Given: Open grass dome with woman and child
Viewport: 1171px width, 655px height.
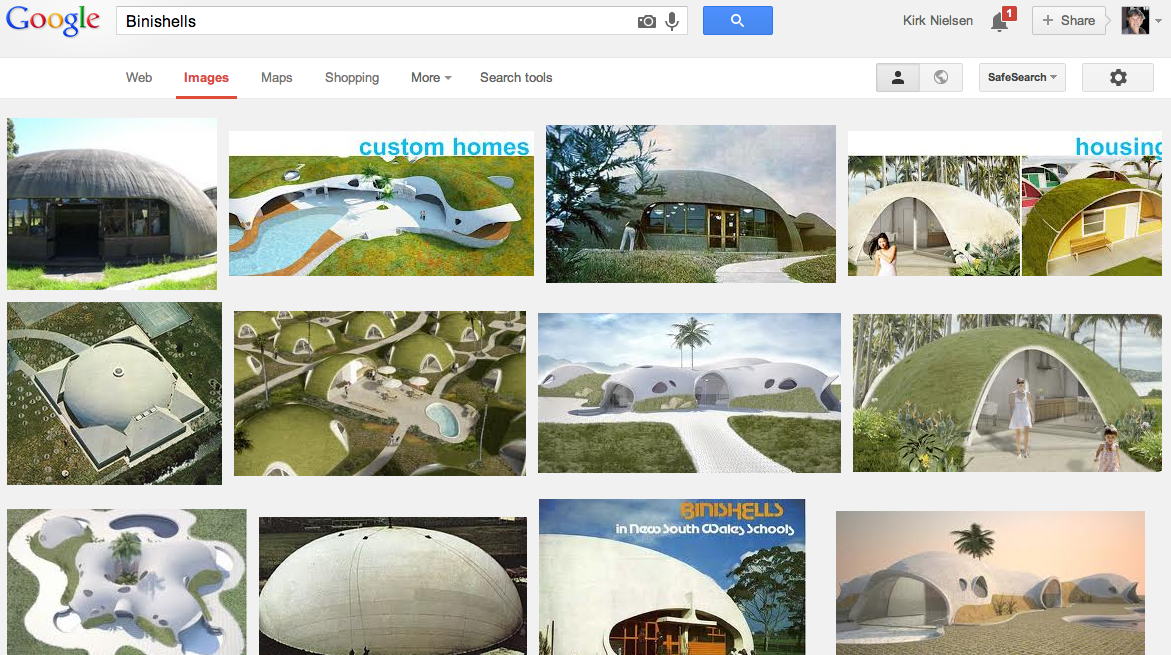Looking at the screenshot, I should tap(1007, 393).
